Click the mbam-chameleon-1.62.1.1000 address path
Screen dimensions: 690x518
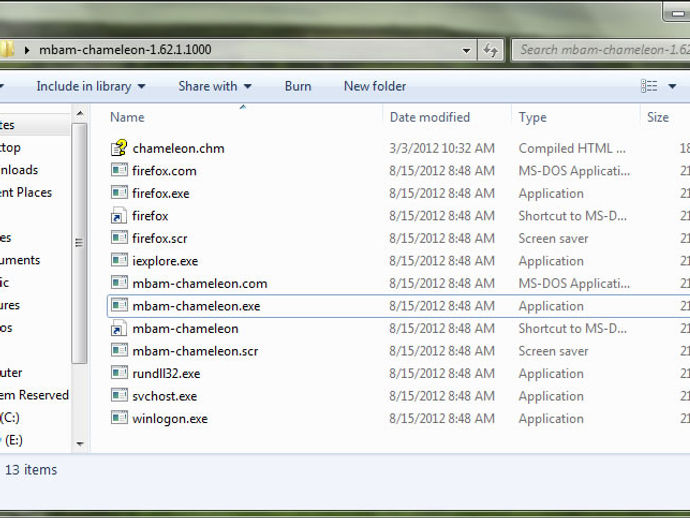125,50
